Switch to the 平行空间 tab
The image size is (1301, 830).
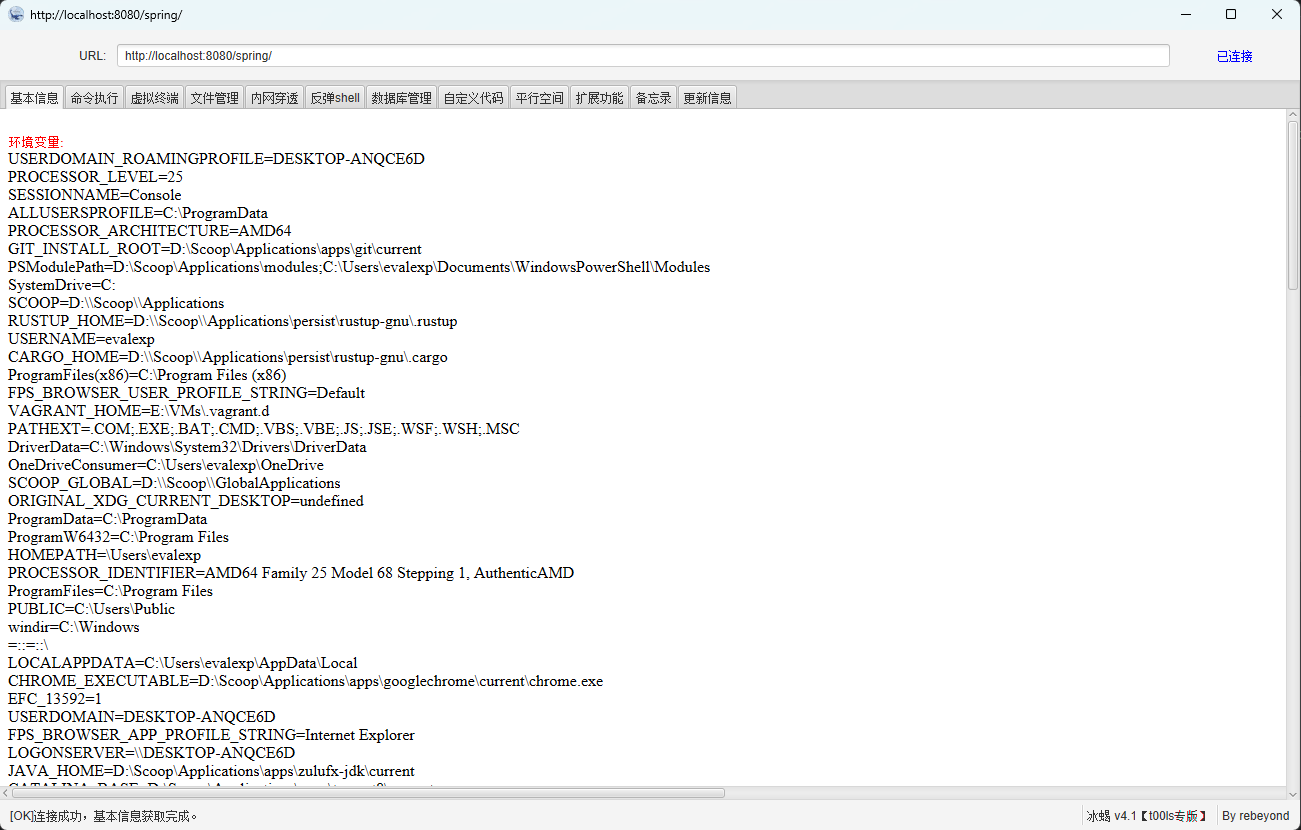539,98
